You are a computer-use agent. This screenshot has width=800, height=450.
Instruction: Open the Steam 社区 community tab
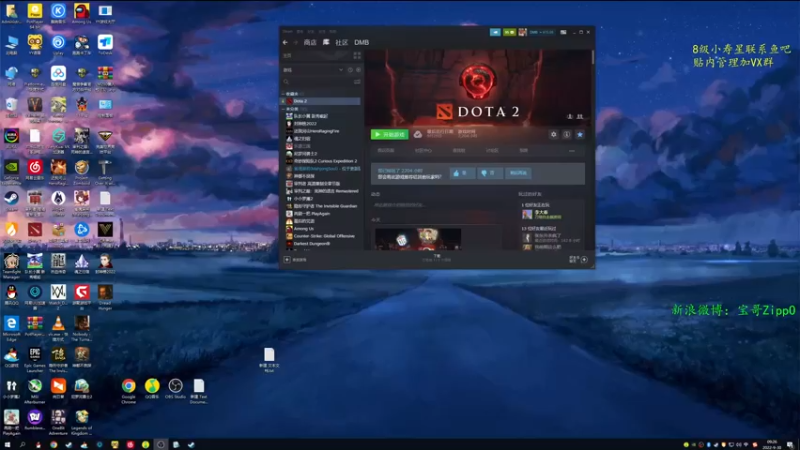[x=341, y=42]
